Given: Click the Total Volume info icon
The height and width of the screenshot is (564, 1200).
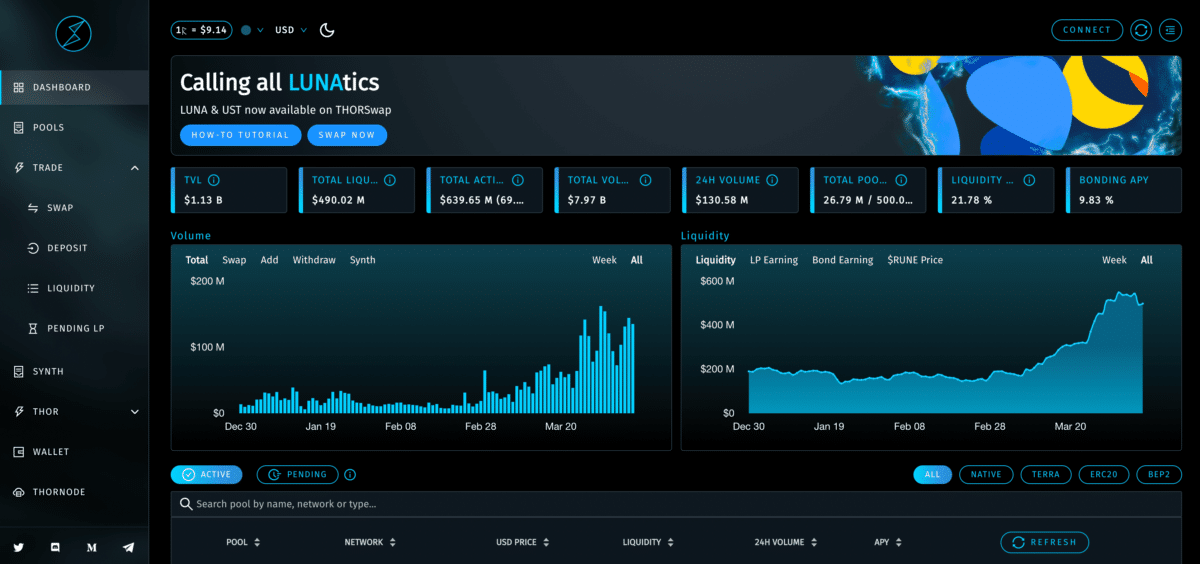Looking at the screenshot, I should pos(645,180).
